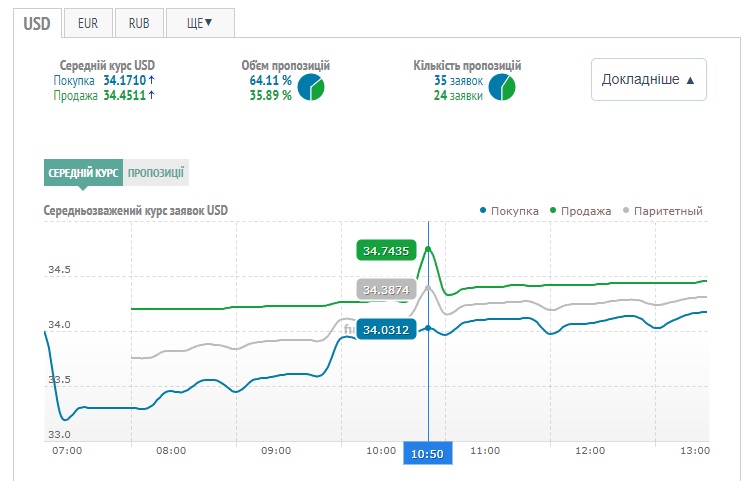The image size is (746, 481).
Task: Select the СЕРЕДНІЙ КУРС chart view
Action: [83, 172]
